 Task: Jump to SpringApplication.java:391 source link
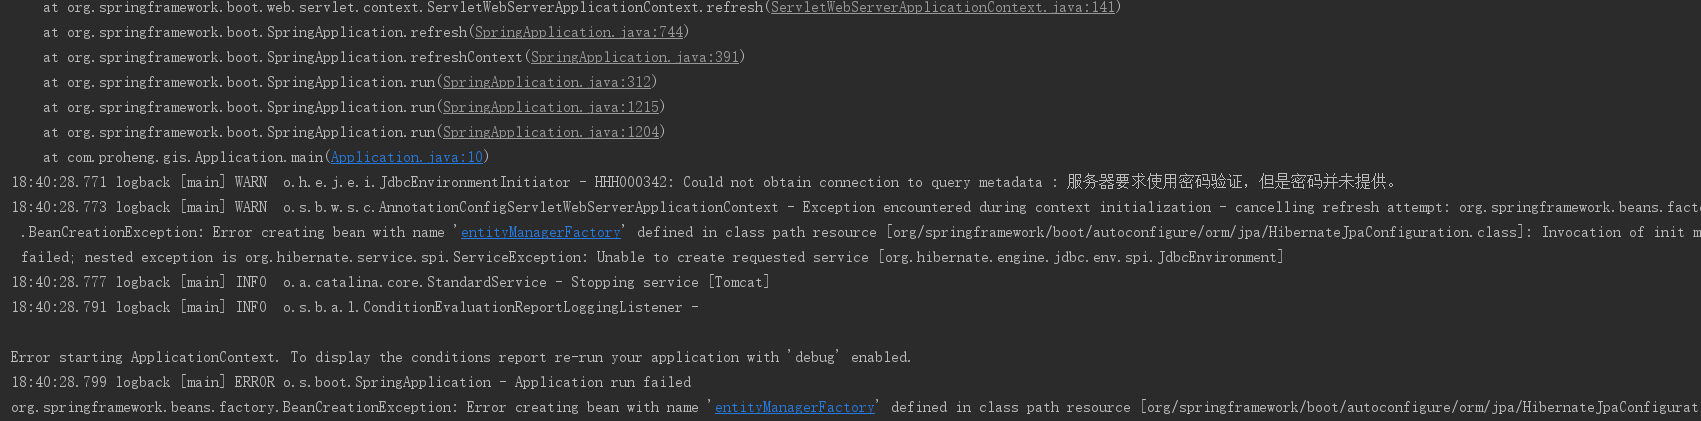(635, 57)
